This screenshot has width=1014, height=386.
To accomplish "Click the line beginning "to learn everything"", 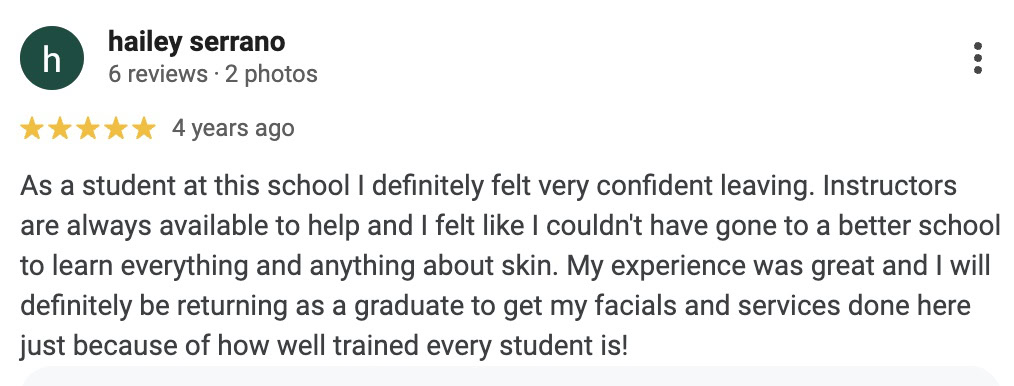I will pyautogui.click(x=505, y=266).
